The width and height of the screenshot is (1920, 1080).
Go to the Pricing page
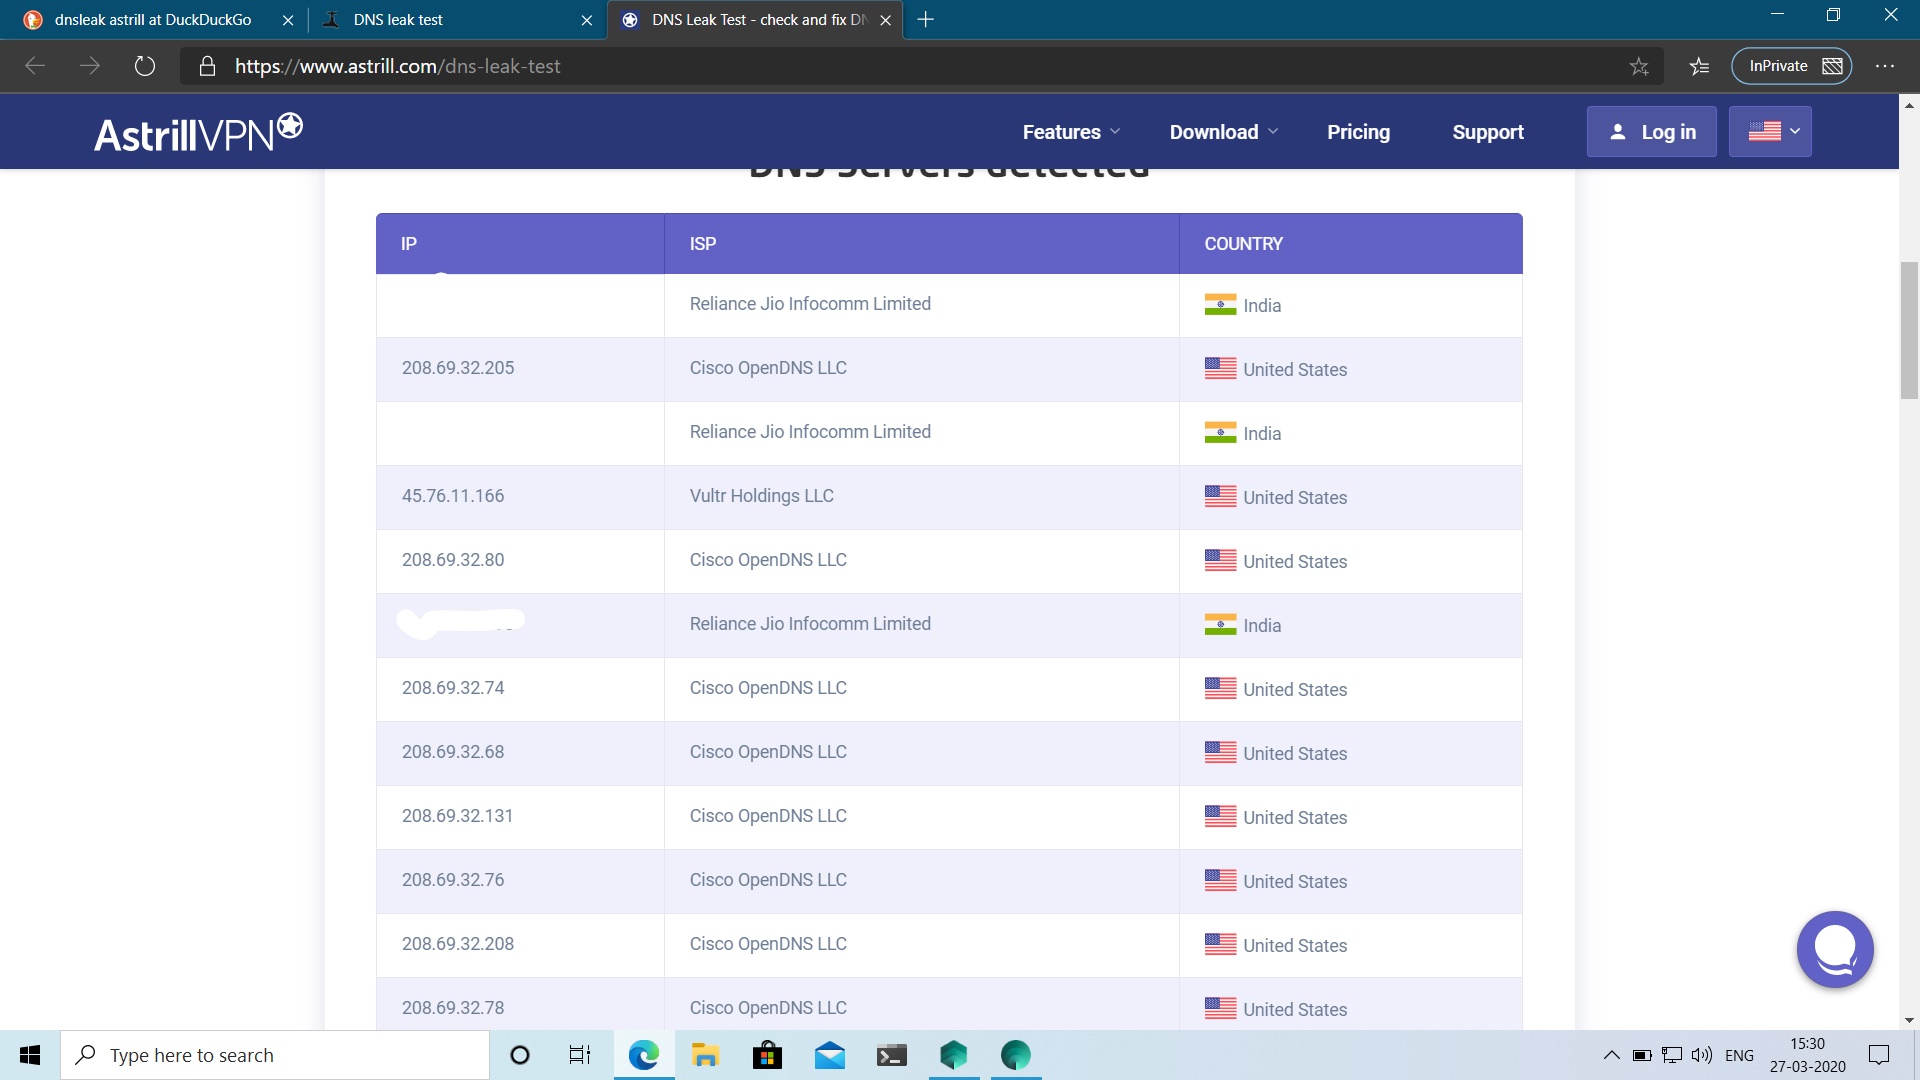[x=1358, y=132]
